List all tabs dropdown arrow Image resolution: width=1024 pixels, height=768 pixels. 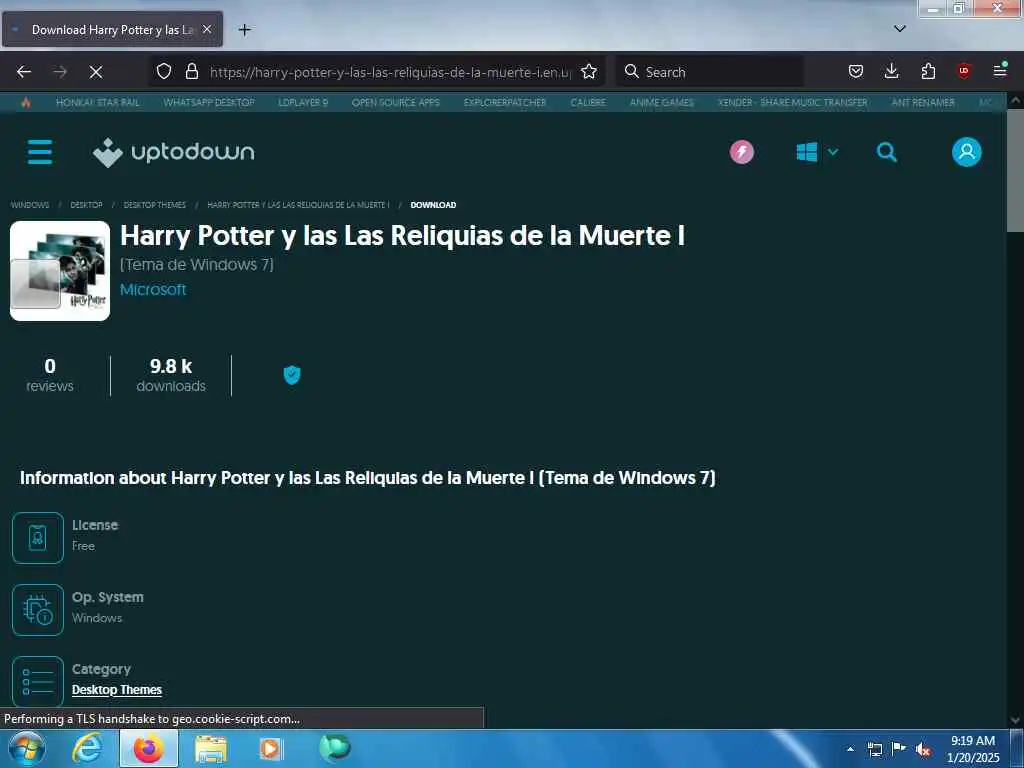[x=899, y=29]
